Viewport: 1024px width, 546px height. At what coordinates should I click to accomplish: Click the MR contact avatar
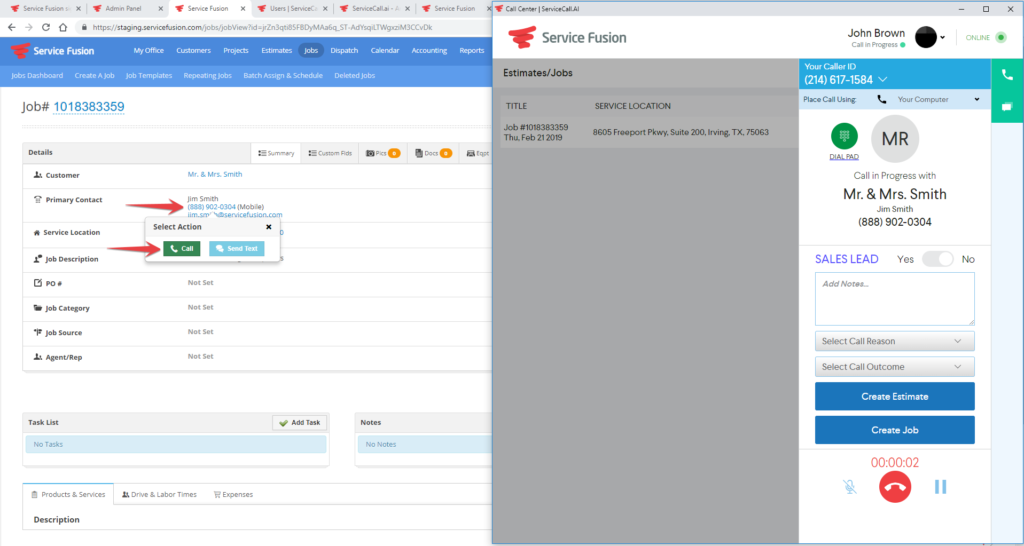[x=895, y=138]
